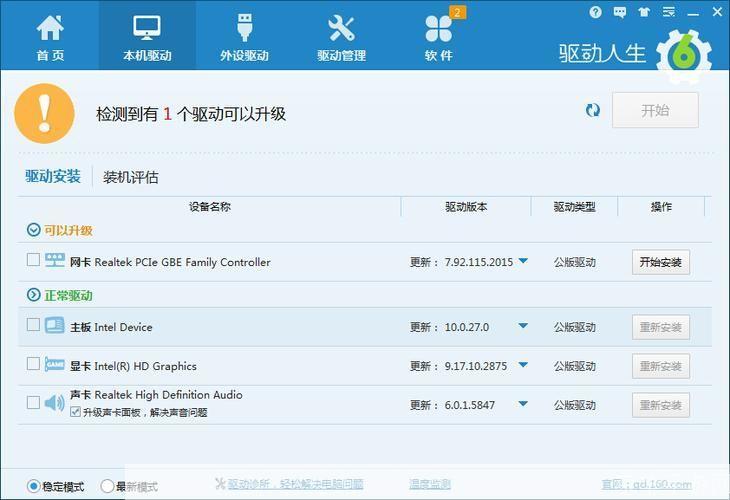Screen dimensions: 730x500
Task: Click 声卡 Realtek High Definition Audio text
Action: click(x=156, y=395)
